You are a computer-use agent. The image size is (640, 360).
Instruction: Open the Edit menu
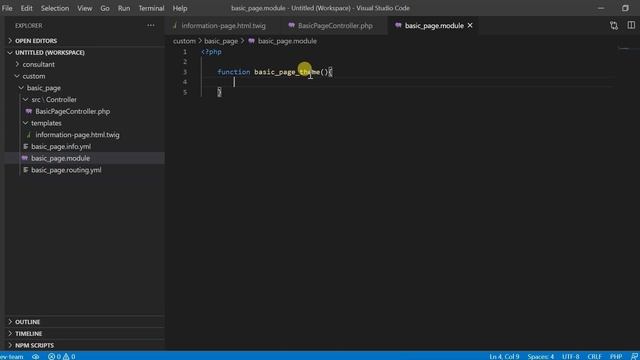pos(27,8)
